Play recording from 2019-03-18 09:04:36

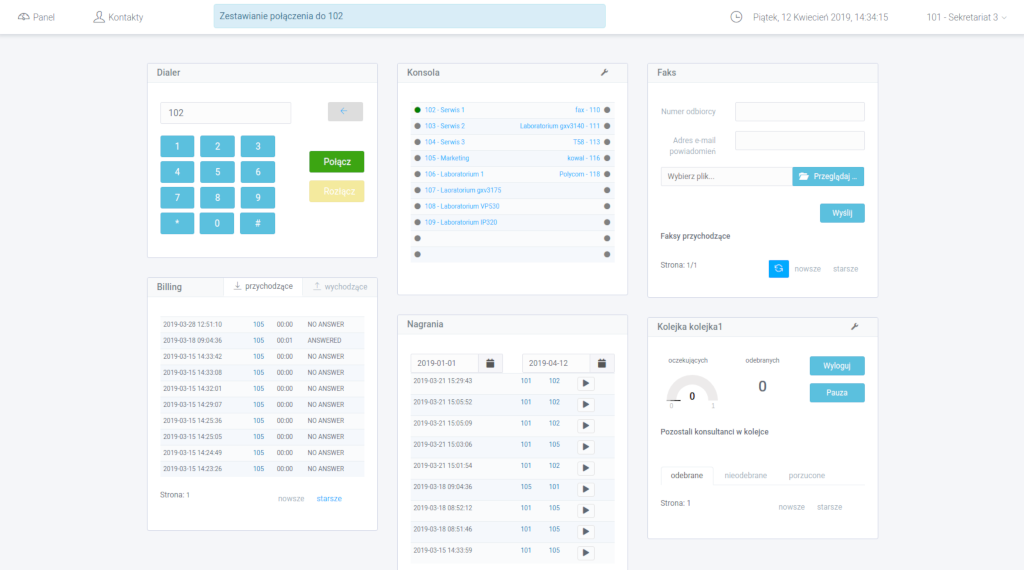[x=586, y=489]
